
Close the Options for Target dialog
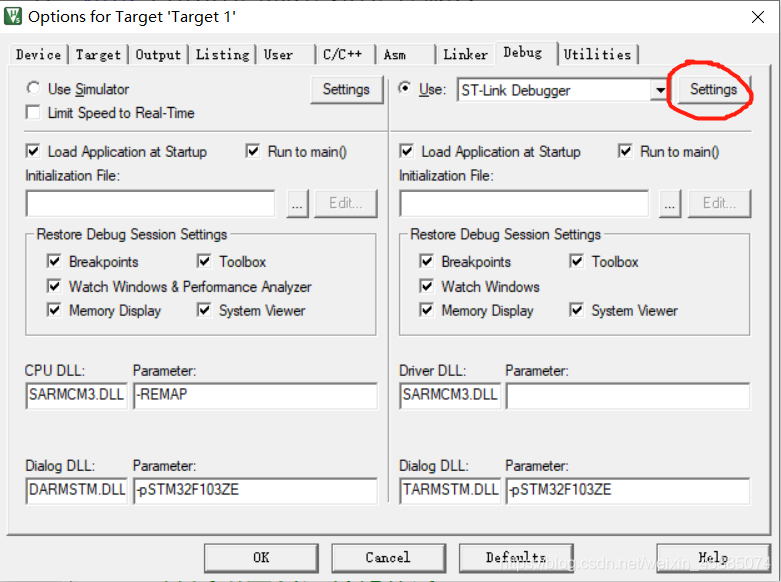pos(758,17)
